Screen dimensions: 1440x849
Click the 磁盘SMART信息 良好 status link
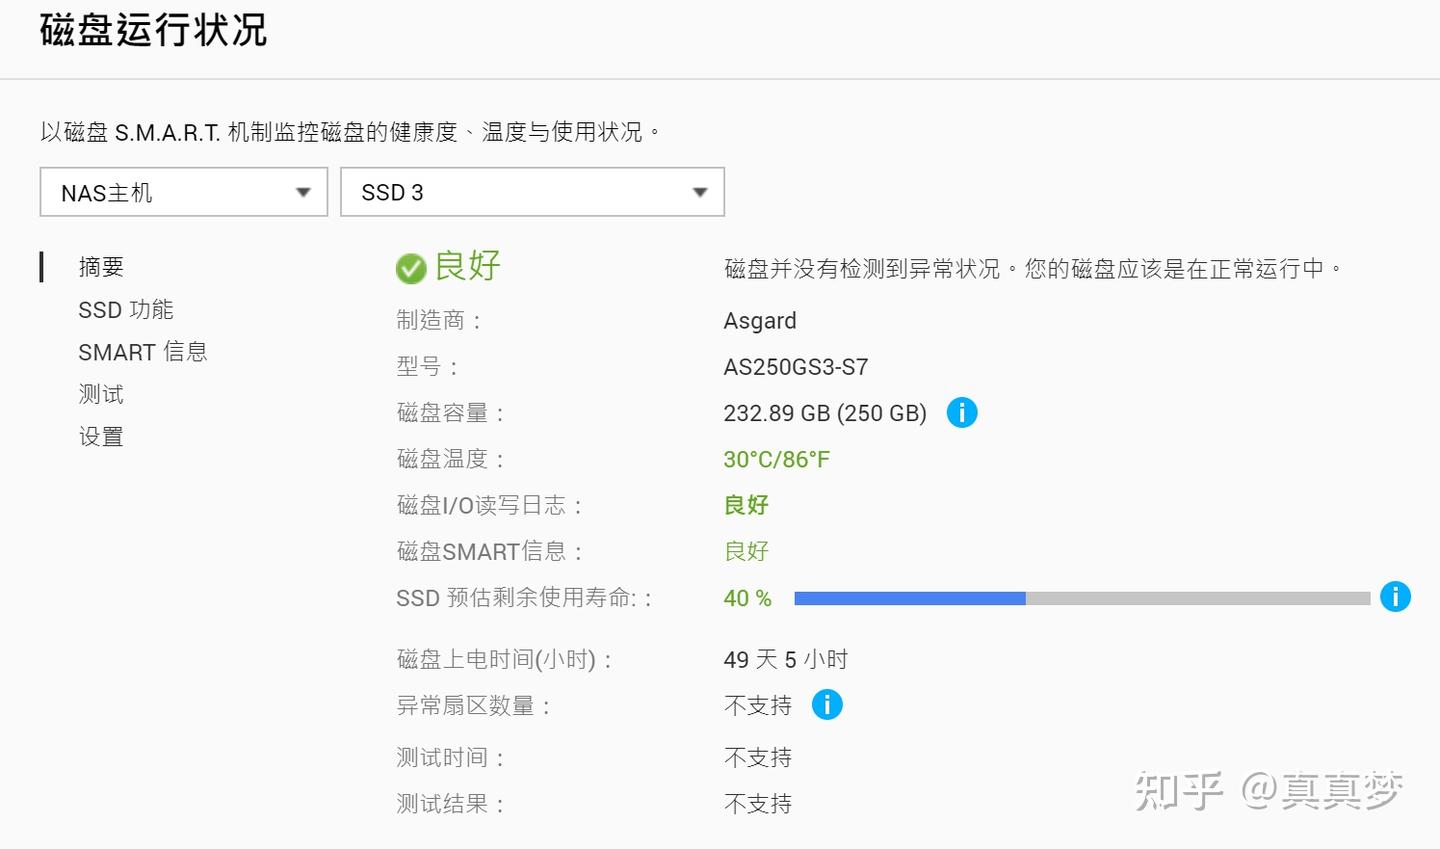pos(746,551)
